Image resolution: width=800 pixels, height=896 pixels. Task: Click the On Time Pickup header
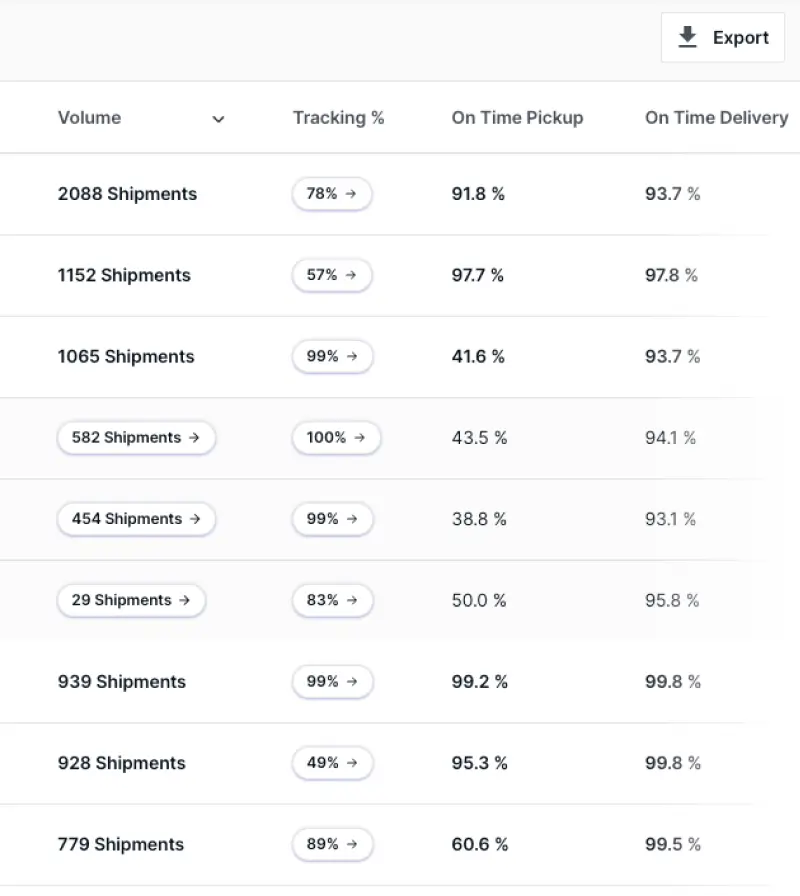517,118
